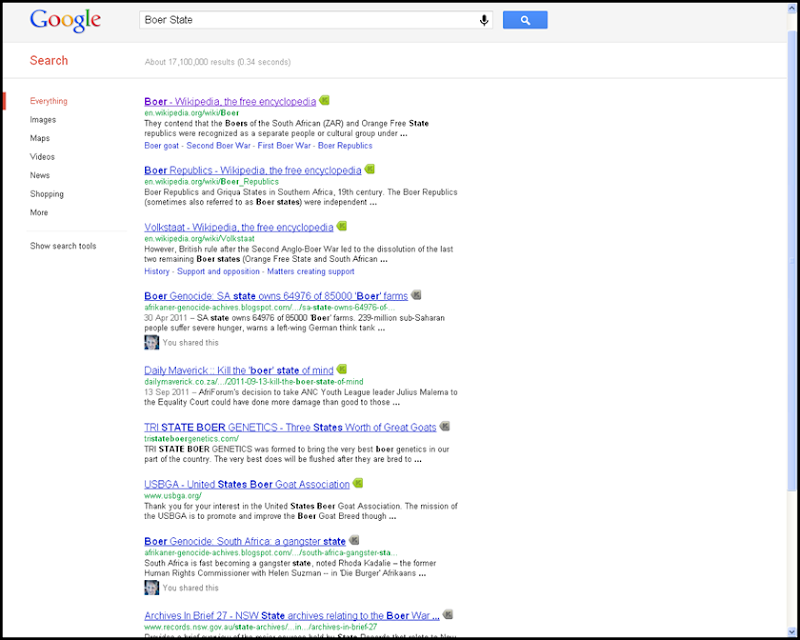Open TRI STATE BOER GENETICS result
Viewport: 800px width, 640px height.
290,427
